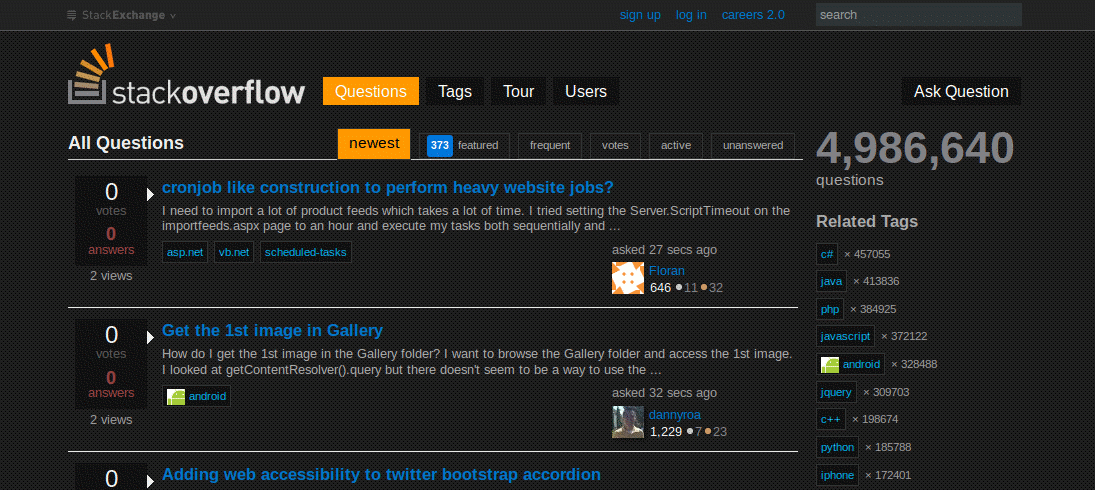Select the newest sort tab
Viewport: 1095px width, 490px height.
point(374,144)
